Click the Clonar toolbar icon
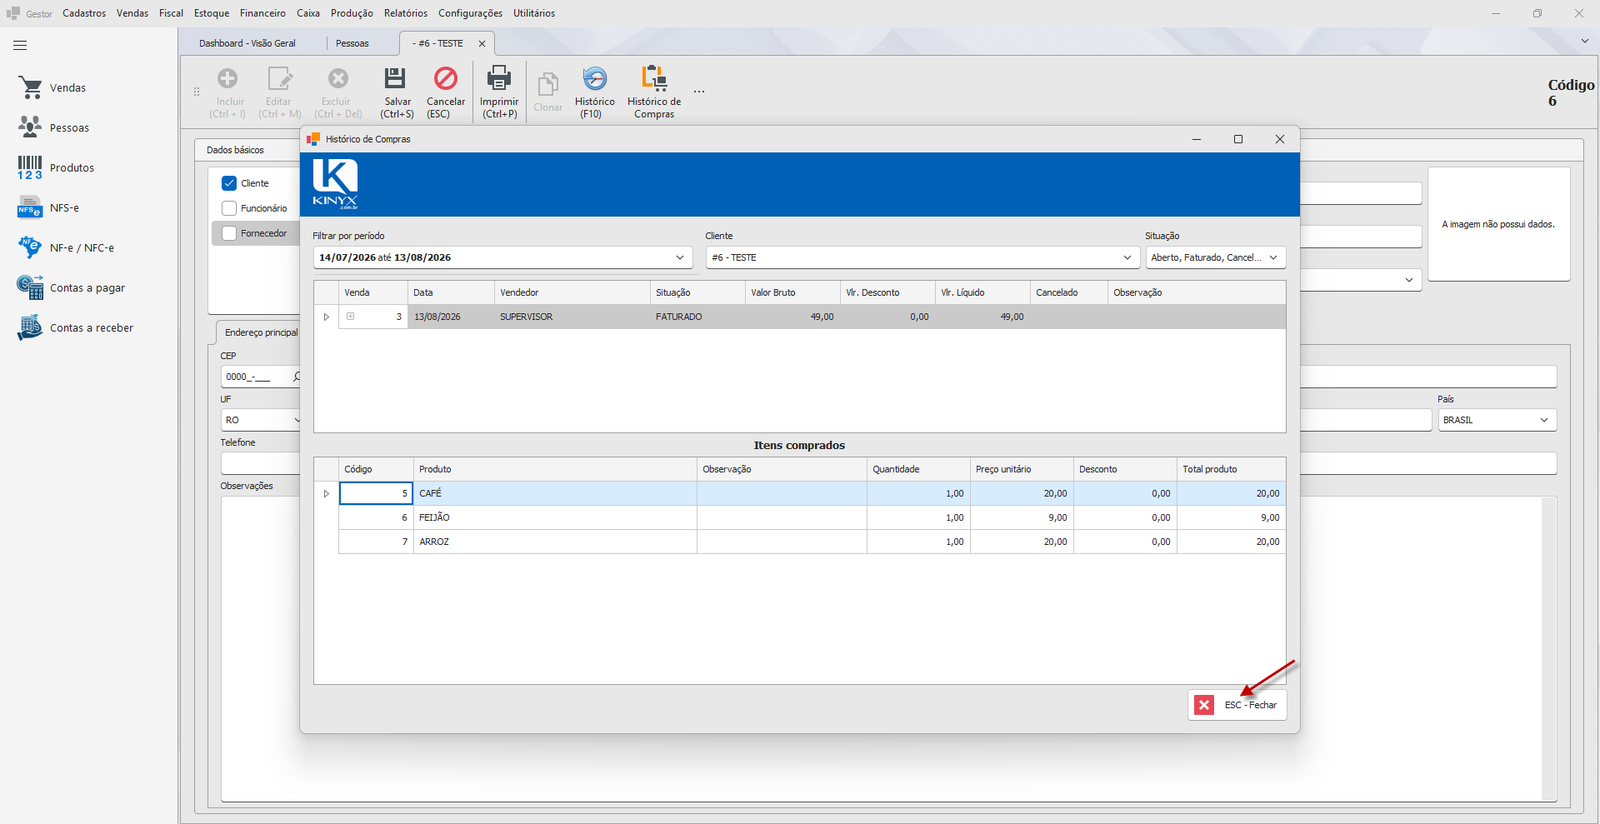The width and height of the screenshot is (1600, 824). pos(547,85)
